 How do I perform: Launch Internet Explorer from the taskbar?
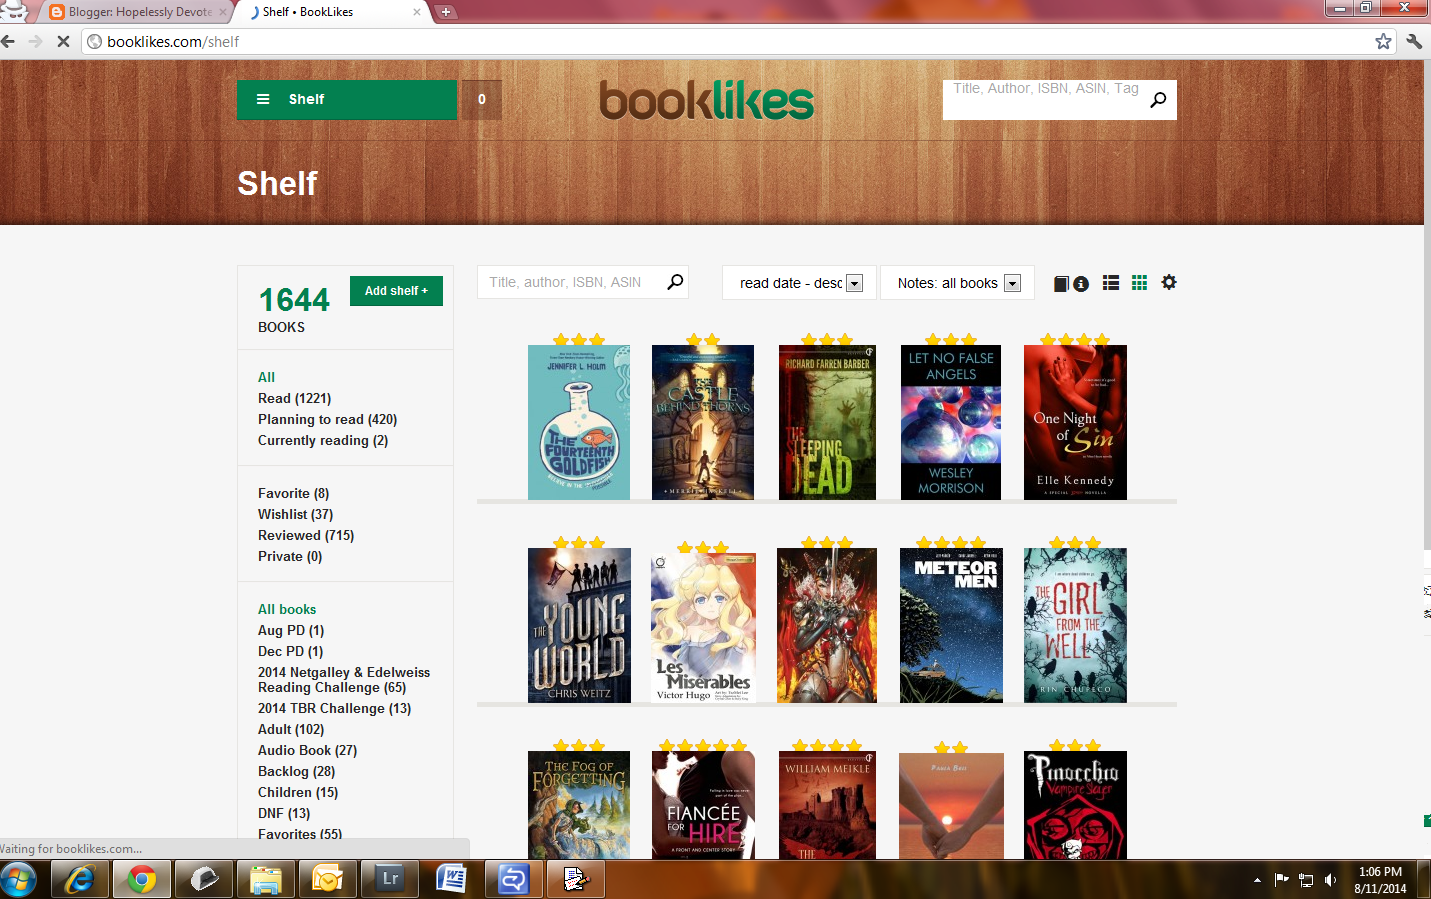[79, 879]
